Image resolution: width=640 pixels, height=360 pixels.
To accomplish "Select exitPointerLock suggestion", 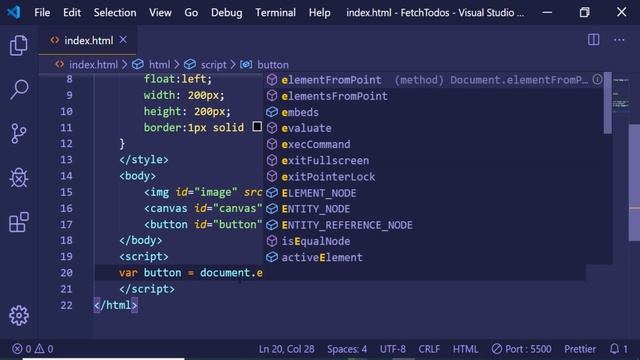I will (434, 176).
